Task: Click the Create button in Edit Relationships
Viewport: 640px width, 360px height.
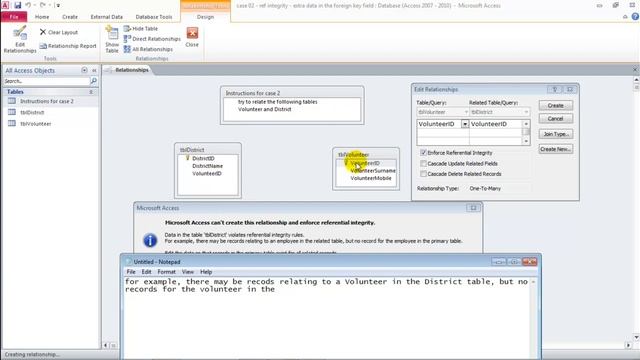Action: (x=556, y=105)
